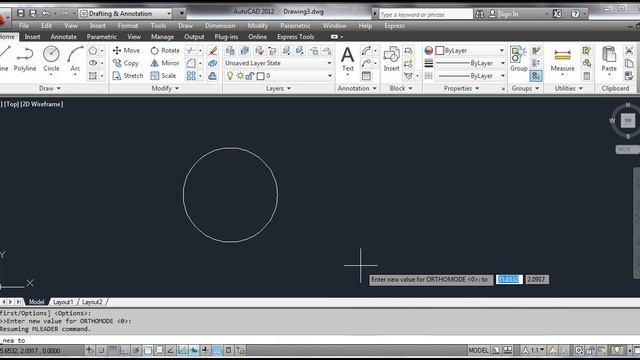Click the [2D Wireframe] visual style label
This screenshot has height=360, width=640.
click(x=42, y=104)
